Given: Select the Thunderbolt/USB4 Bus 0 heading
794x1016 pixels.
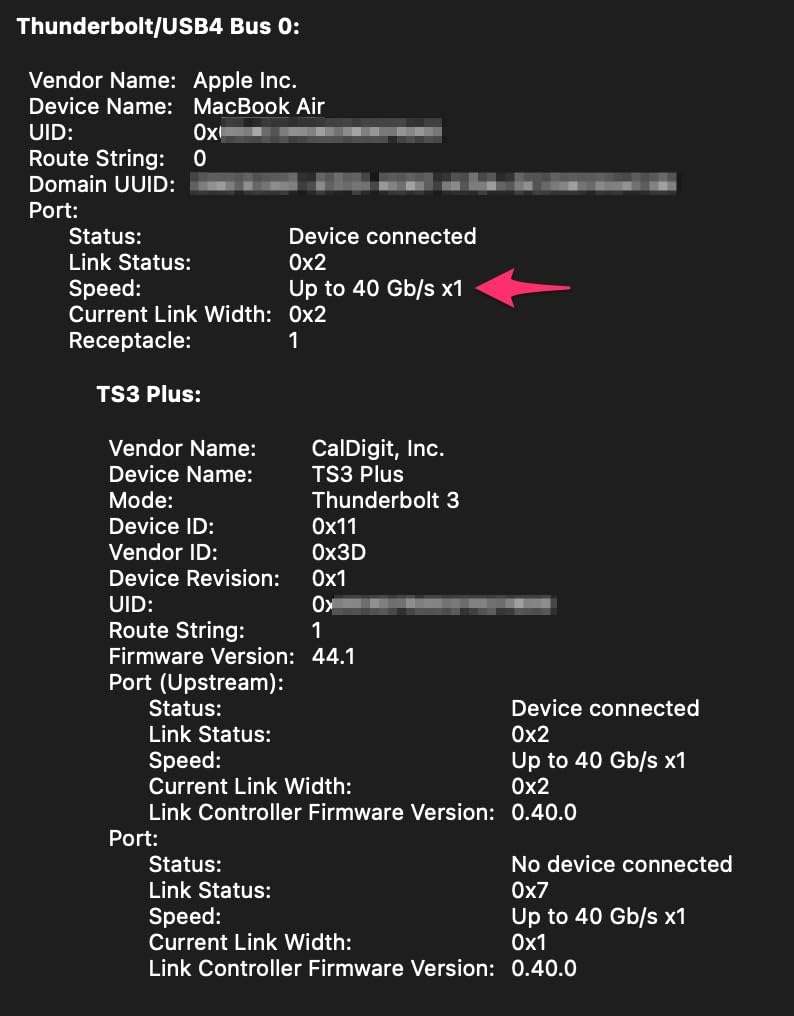Looking at the screenshot, I should pyautogui.click(x=158, y=27).
